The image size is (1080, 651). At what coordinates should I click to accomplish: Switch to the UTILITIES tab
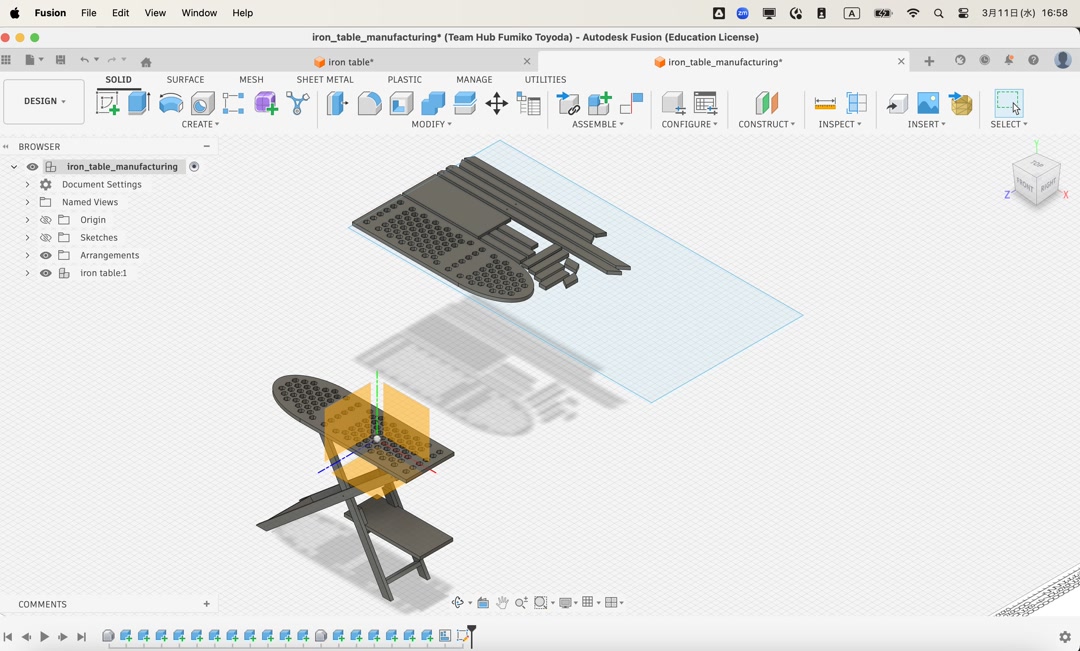[546, 79]
